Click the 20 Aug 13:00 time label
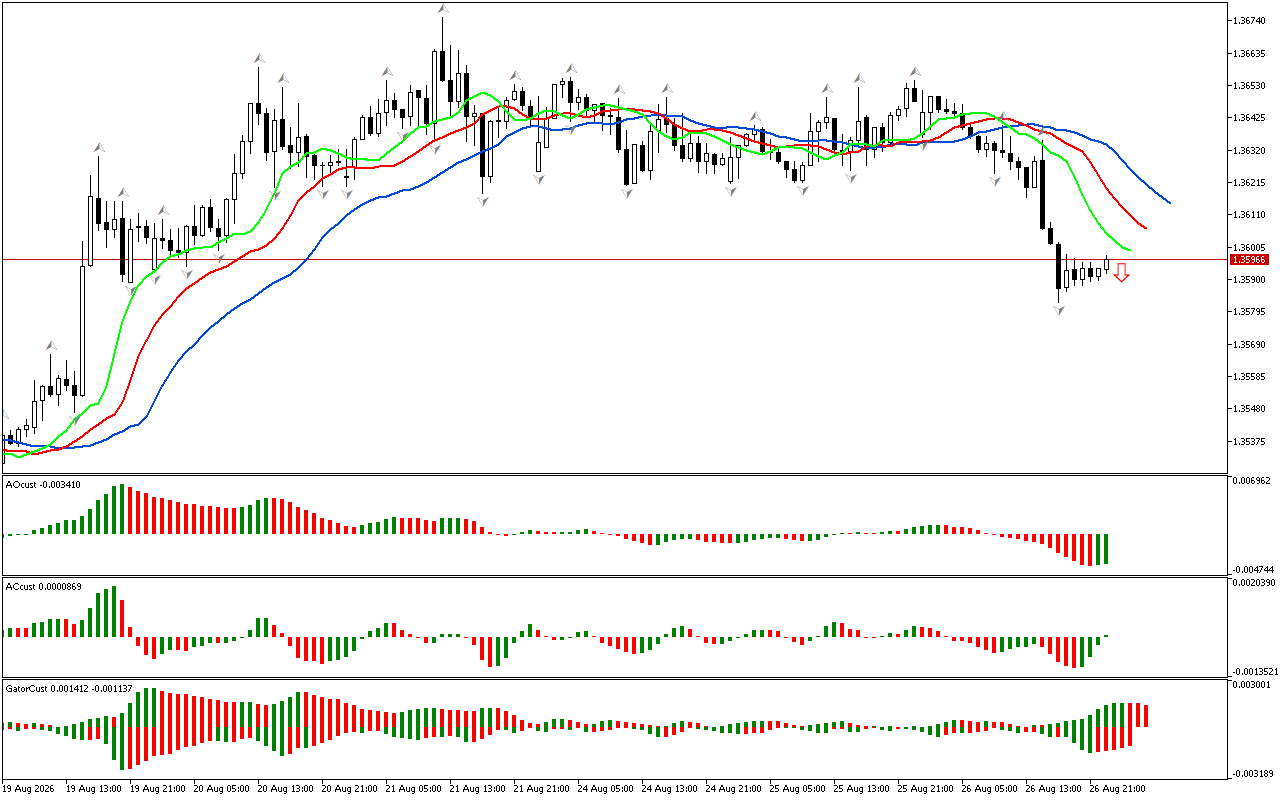This screenshot has height=800, width=1280. pos(286,789)
